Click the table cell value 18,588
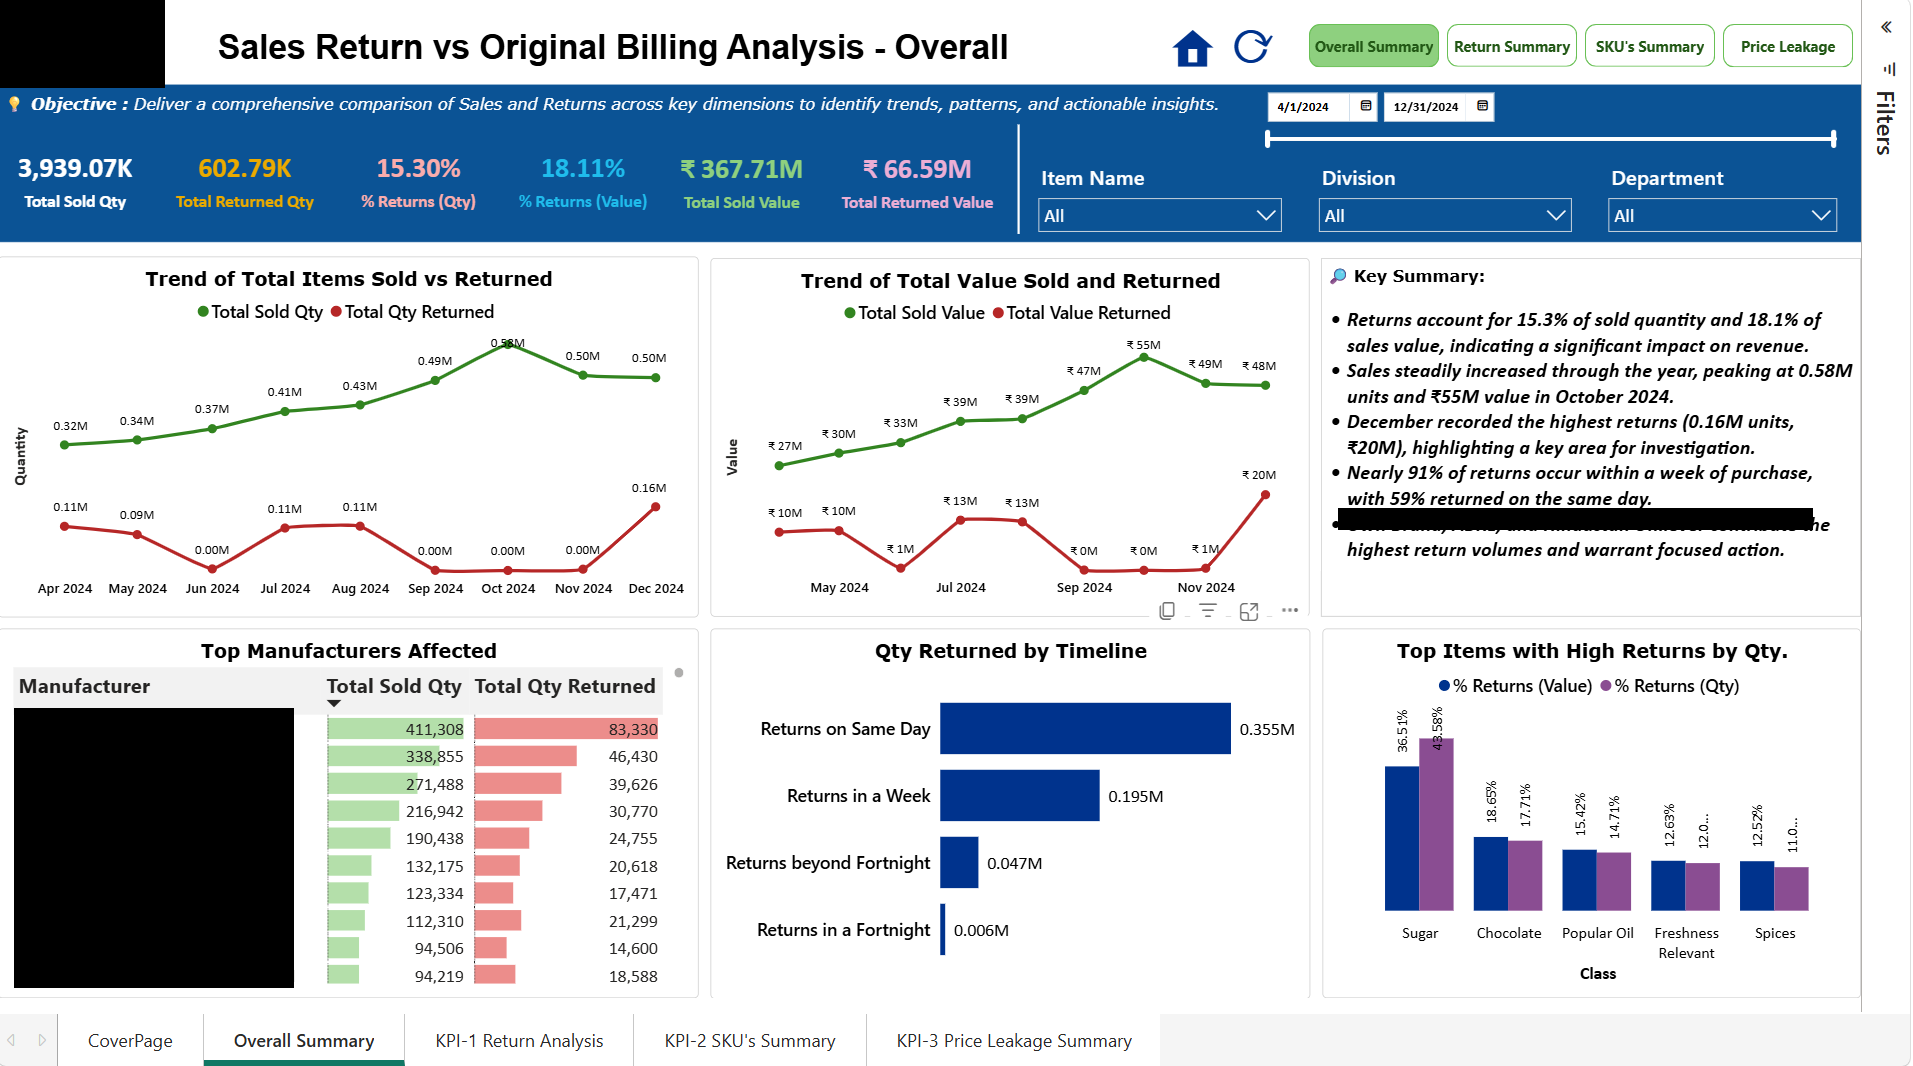 [x=633, y=976]
